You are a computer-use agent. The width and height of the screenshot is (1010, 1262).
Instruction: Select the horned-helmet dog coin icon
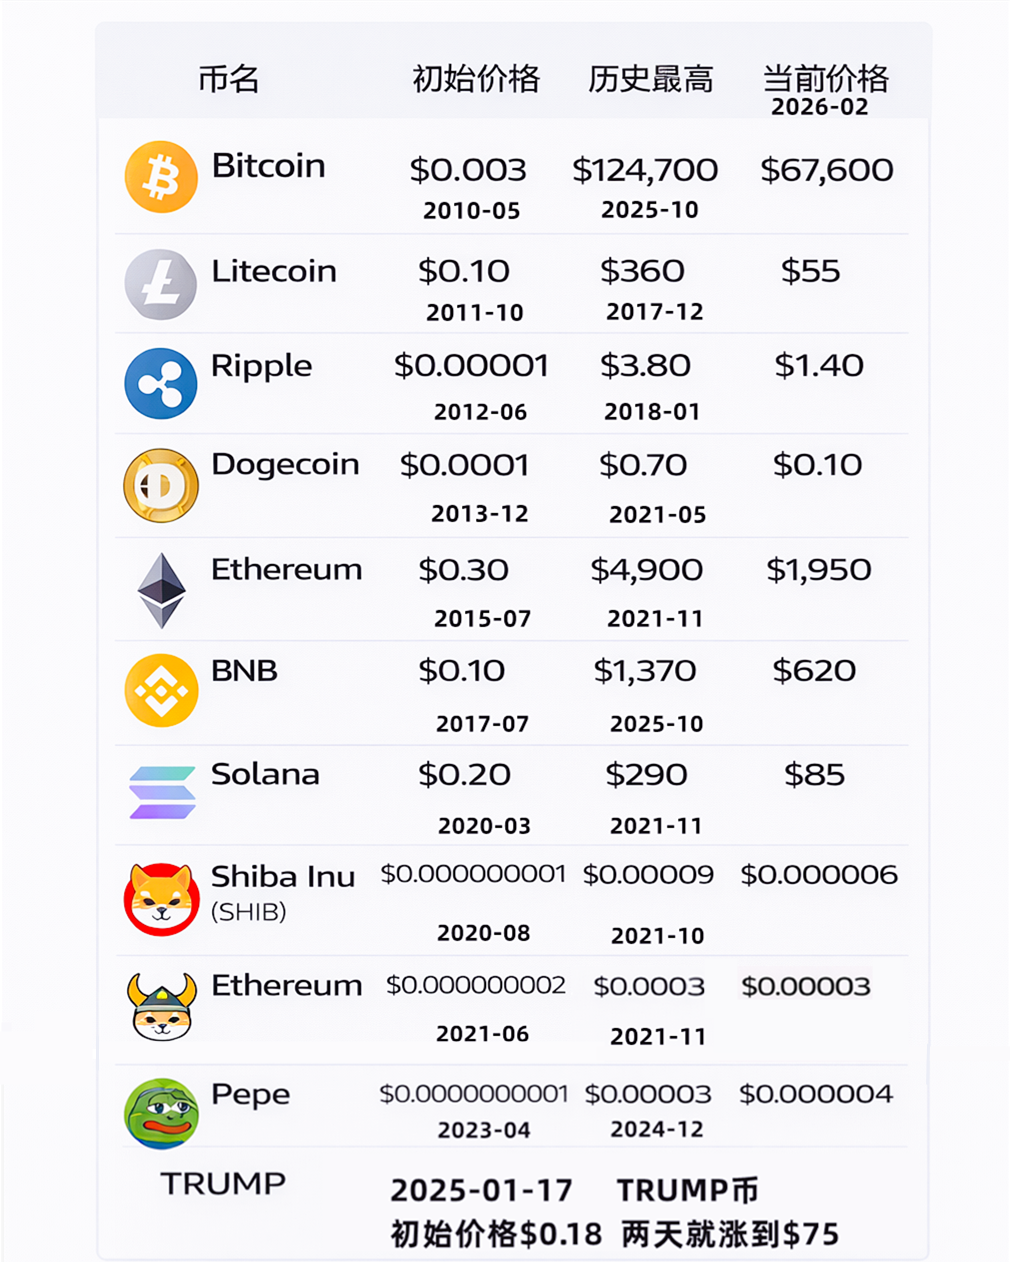click(161, 1006)
